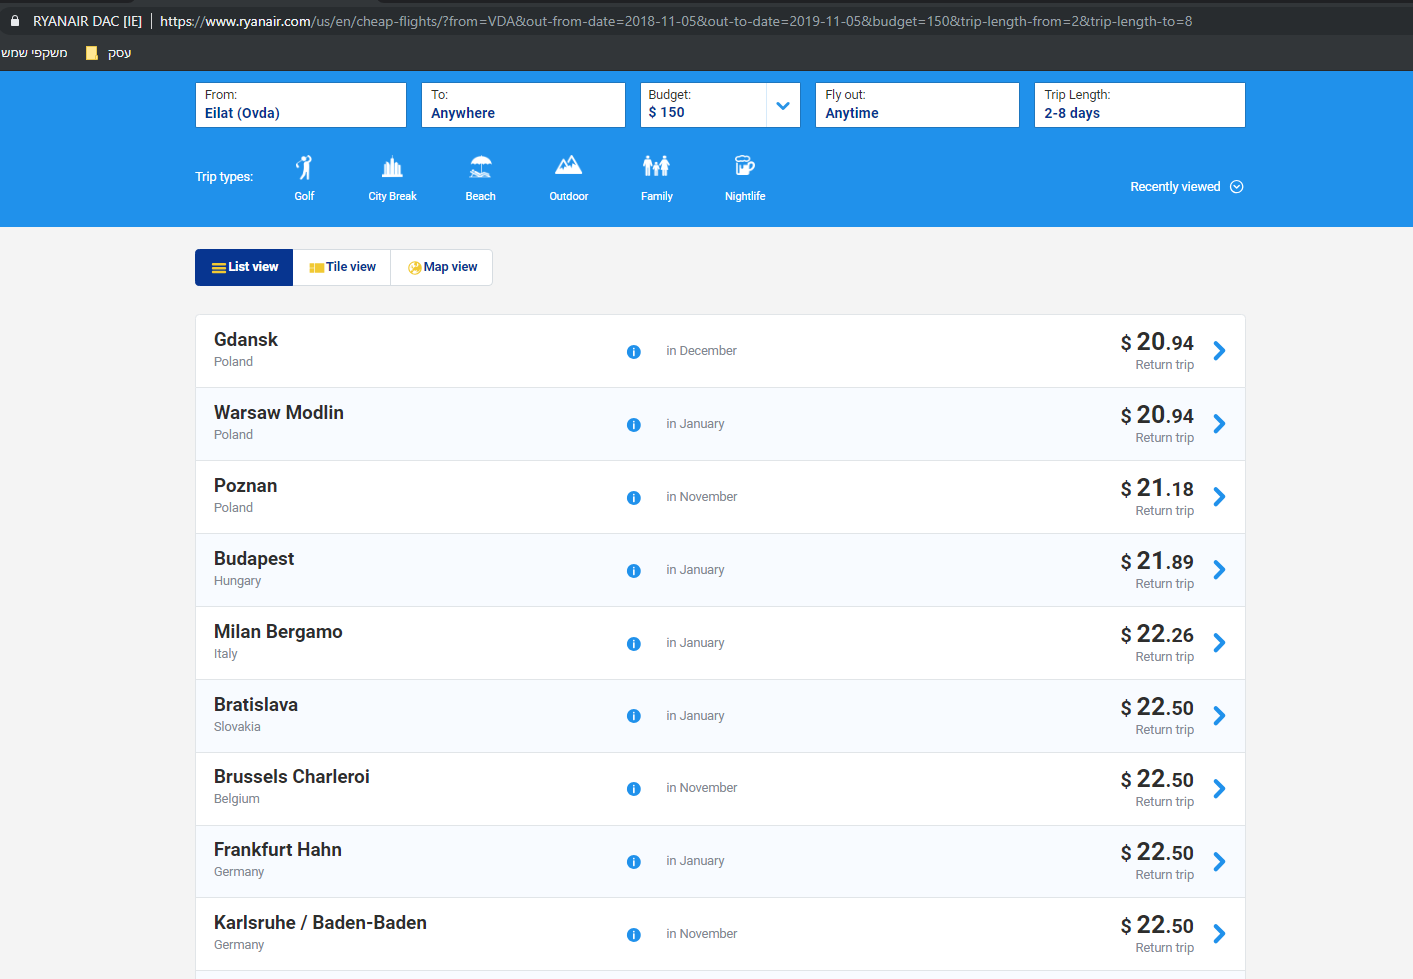Viewport: 1413px width, 979px height.
Task: Click the browser URL address text
Action: (x=676, y=21)
